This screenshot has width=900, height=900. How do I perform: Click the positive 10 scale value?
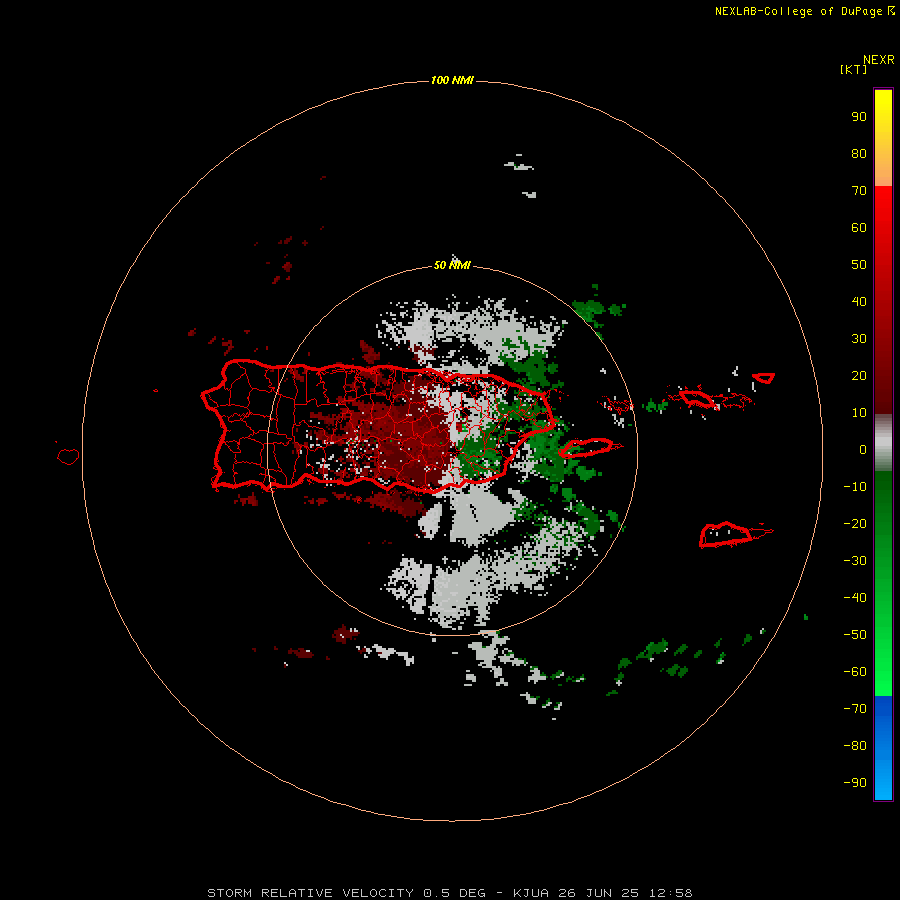click(x=859, y=413)
